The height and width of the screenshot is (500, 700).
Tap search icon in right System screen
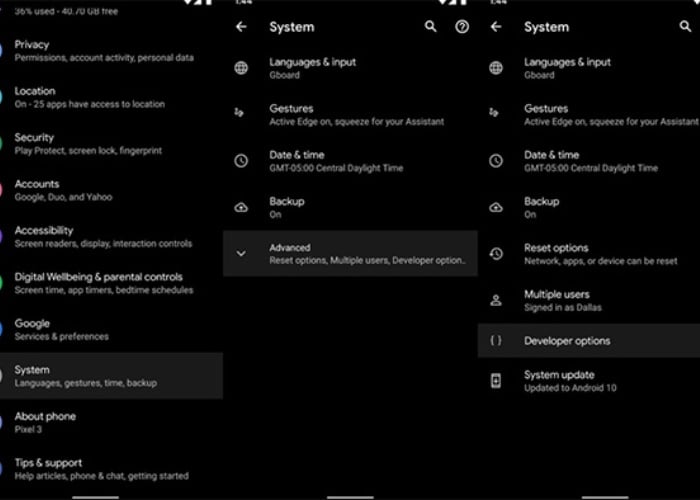click(685, 26)
